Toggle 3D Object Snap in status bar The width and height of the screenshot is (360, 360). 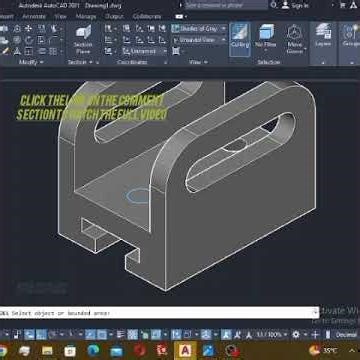[156, 334]
